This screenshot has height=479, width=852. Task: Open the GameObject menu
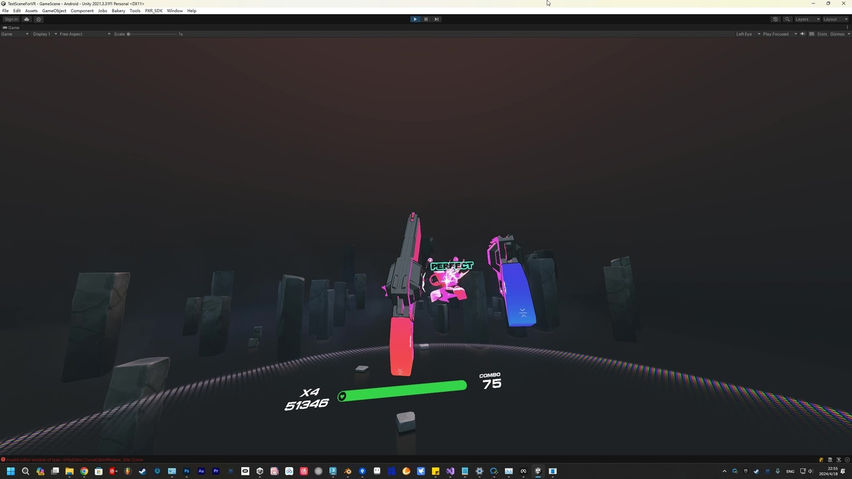coord(54,11)
